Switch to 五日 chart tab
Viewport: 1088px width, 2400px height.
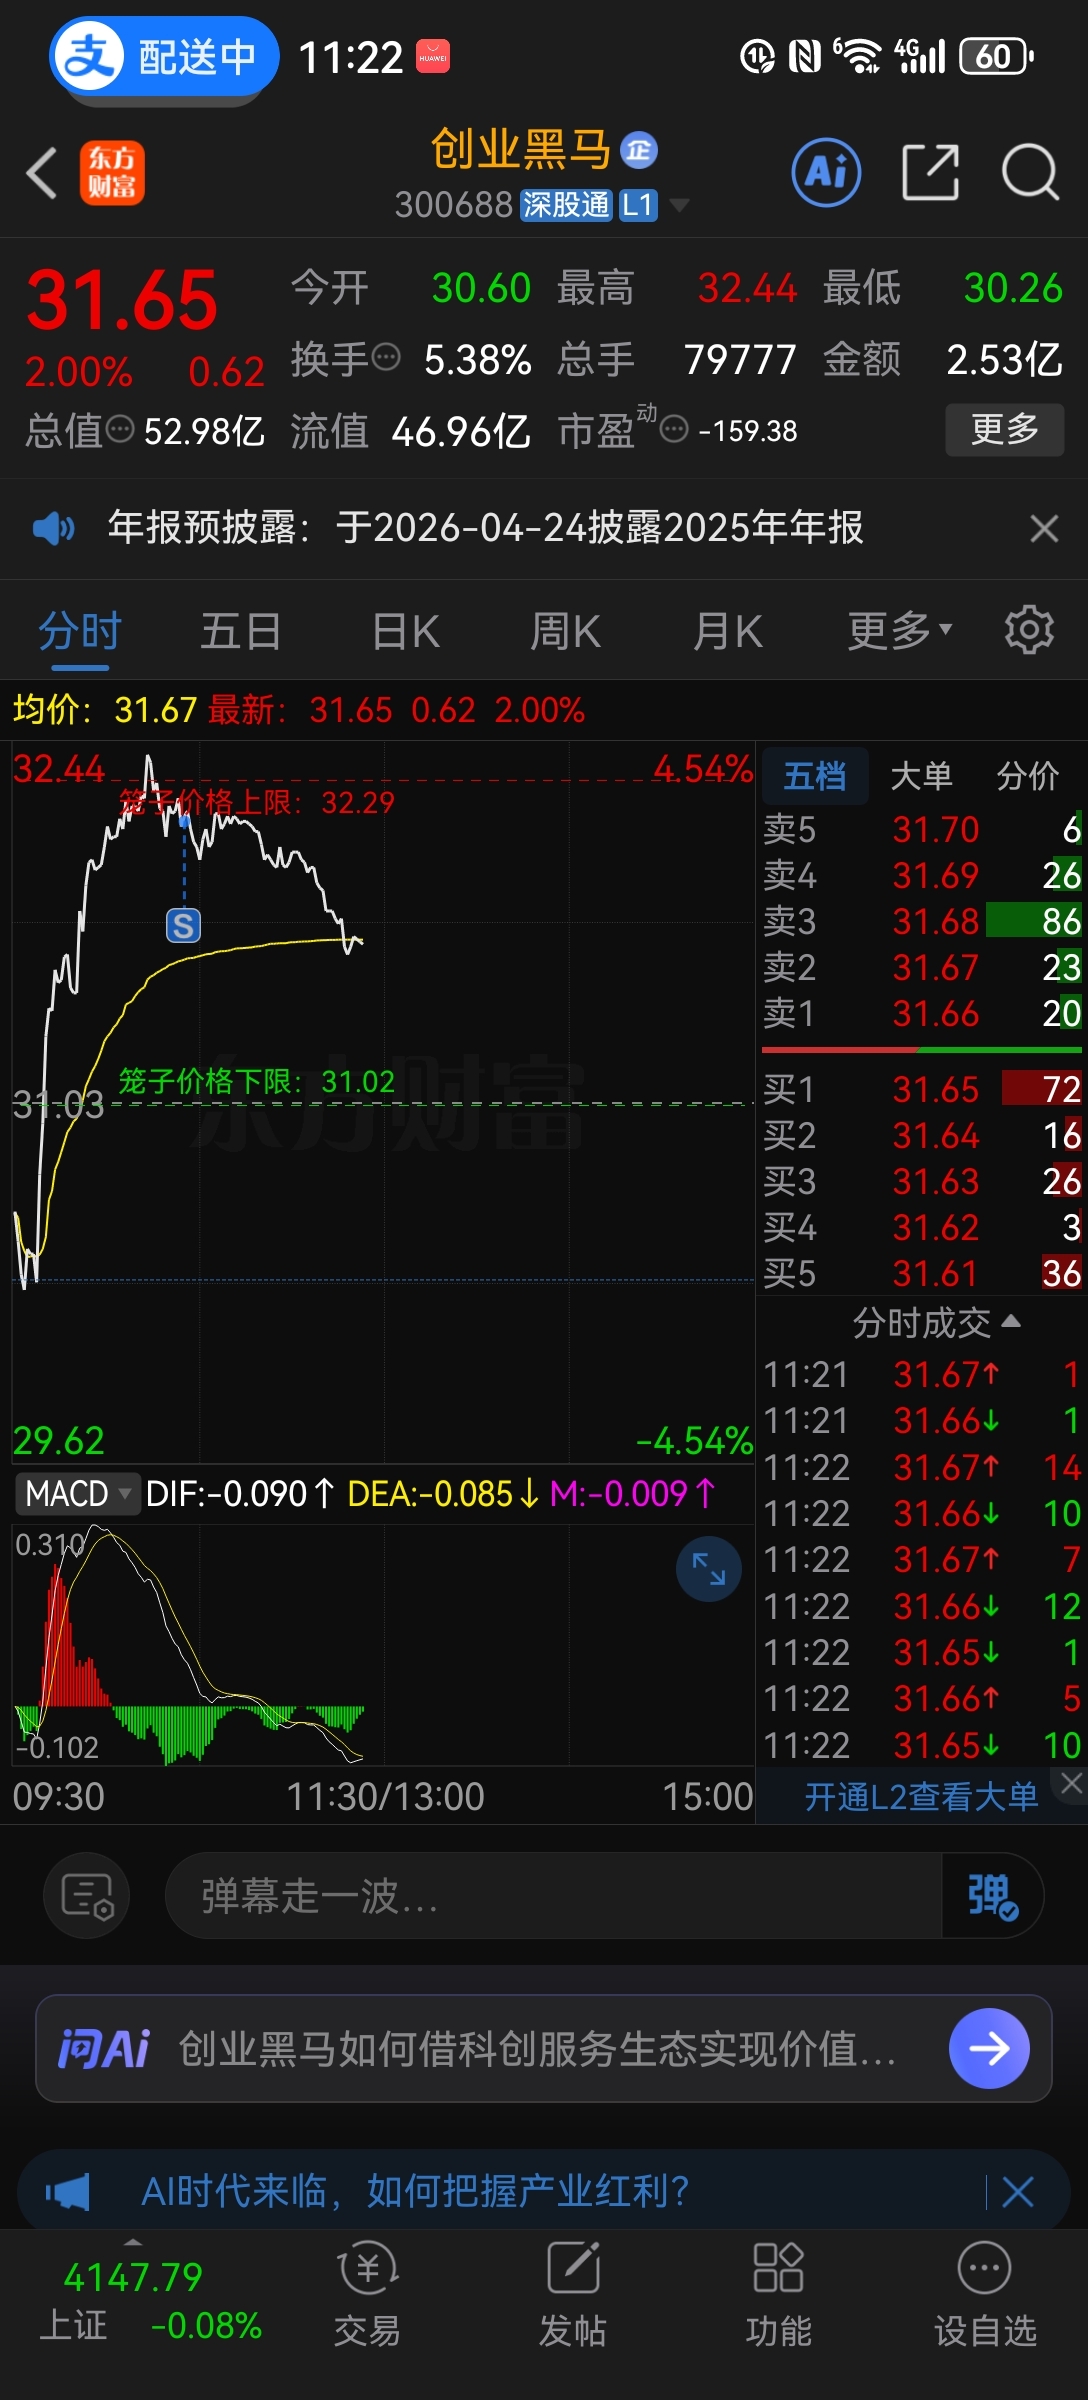(241, 632)
